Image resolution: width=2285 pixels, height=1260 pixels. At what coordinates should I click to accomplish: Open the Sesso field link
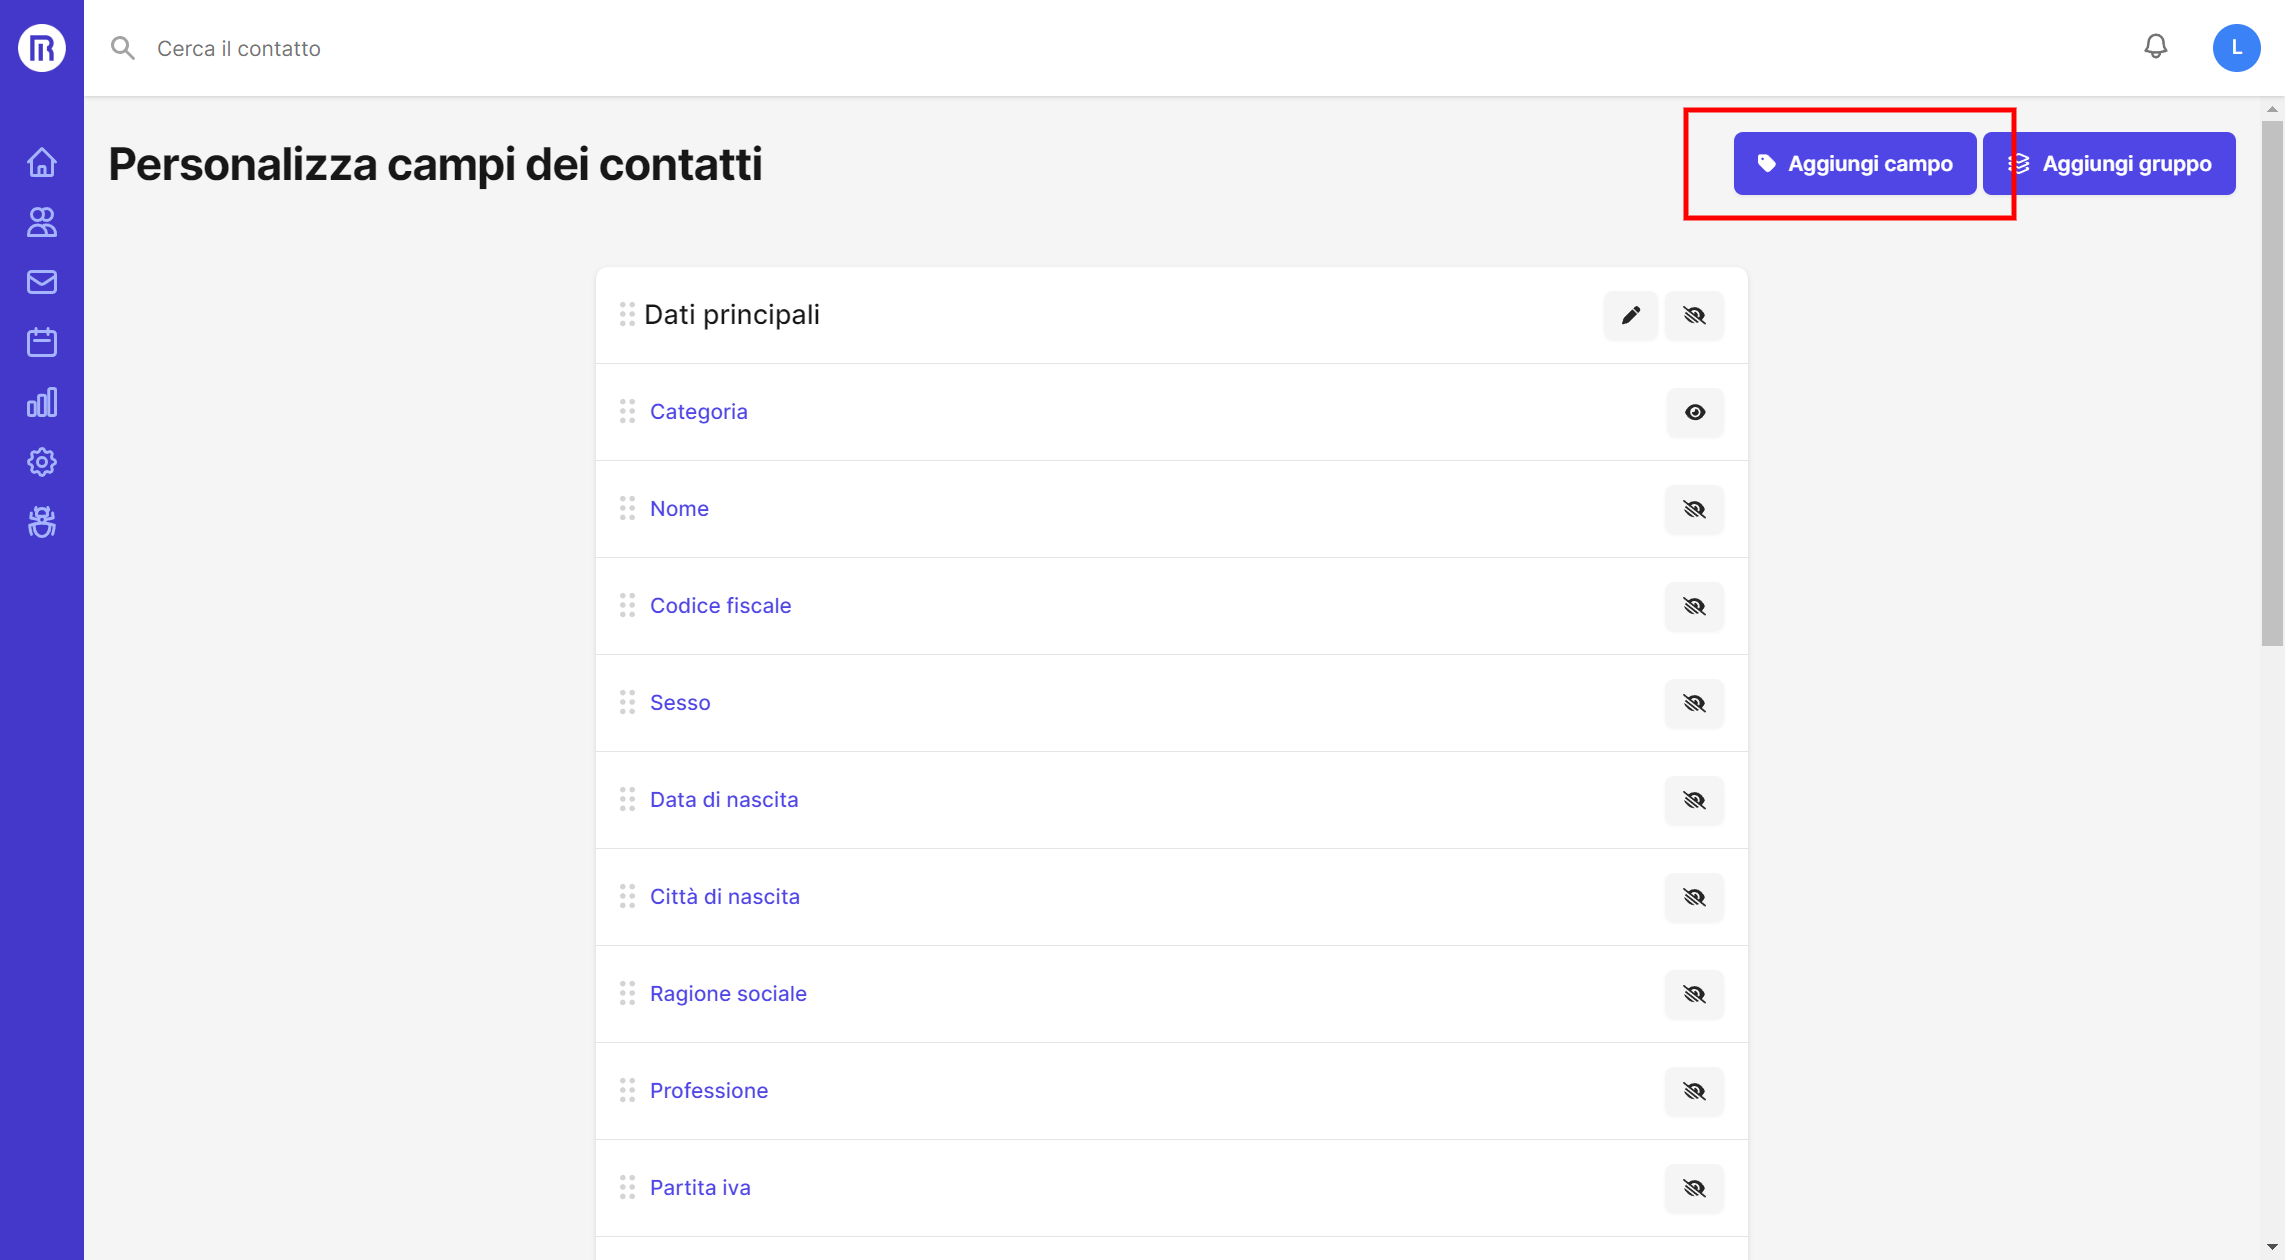[680, 702]
